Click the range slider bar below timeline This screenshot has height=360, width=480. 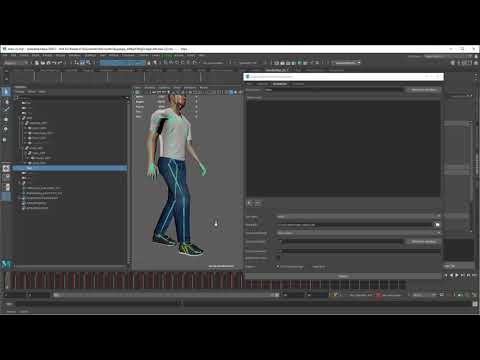point(166,295)
